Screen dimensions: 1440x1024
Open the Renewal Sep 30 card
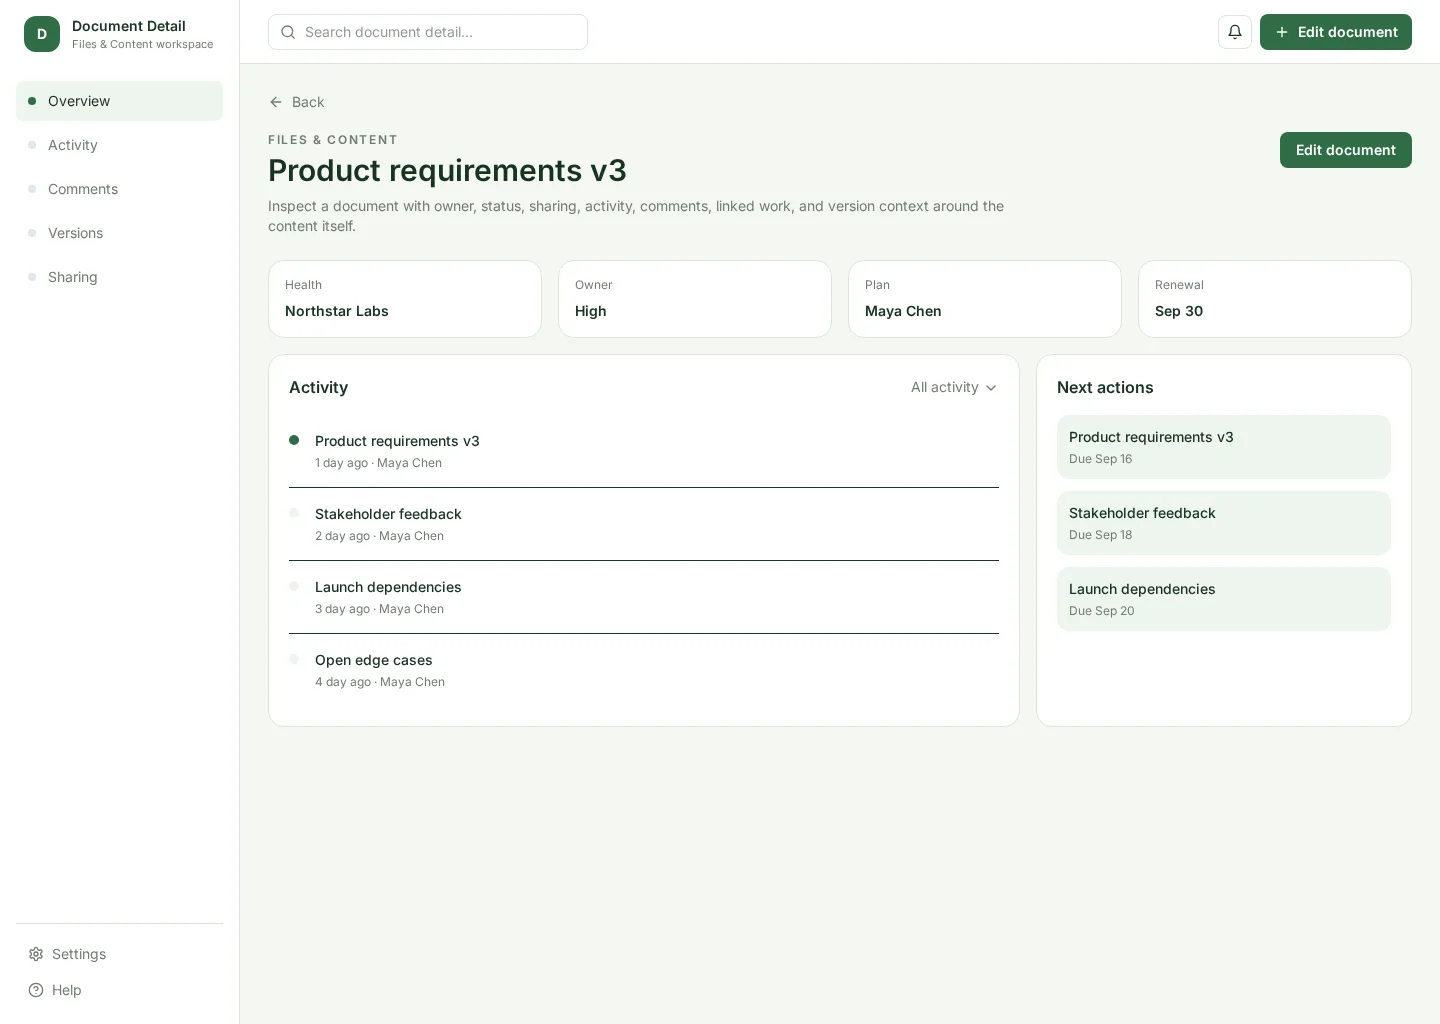pyautogui.click(x=1275, y=299)
